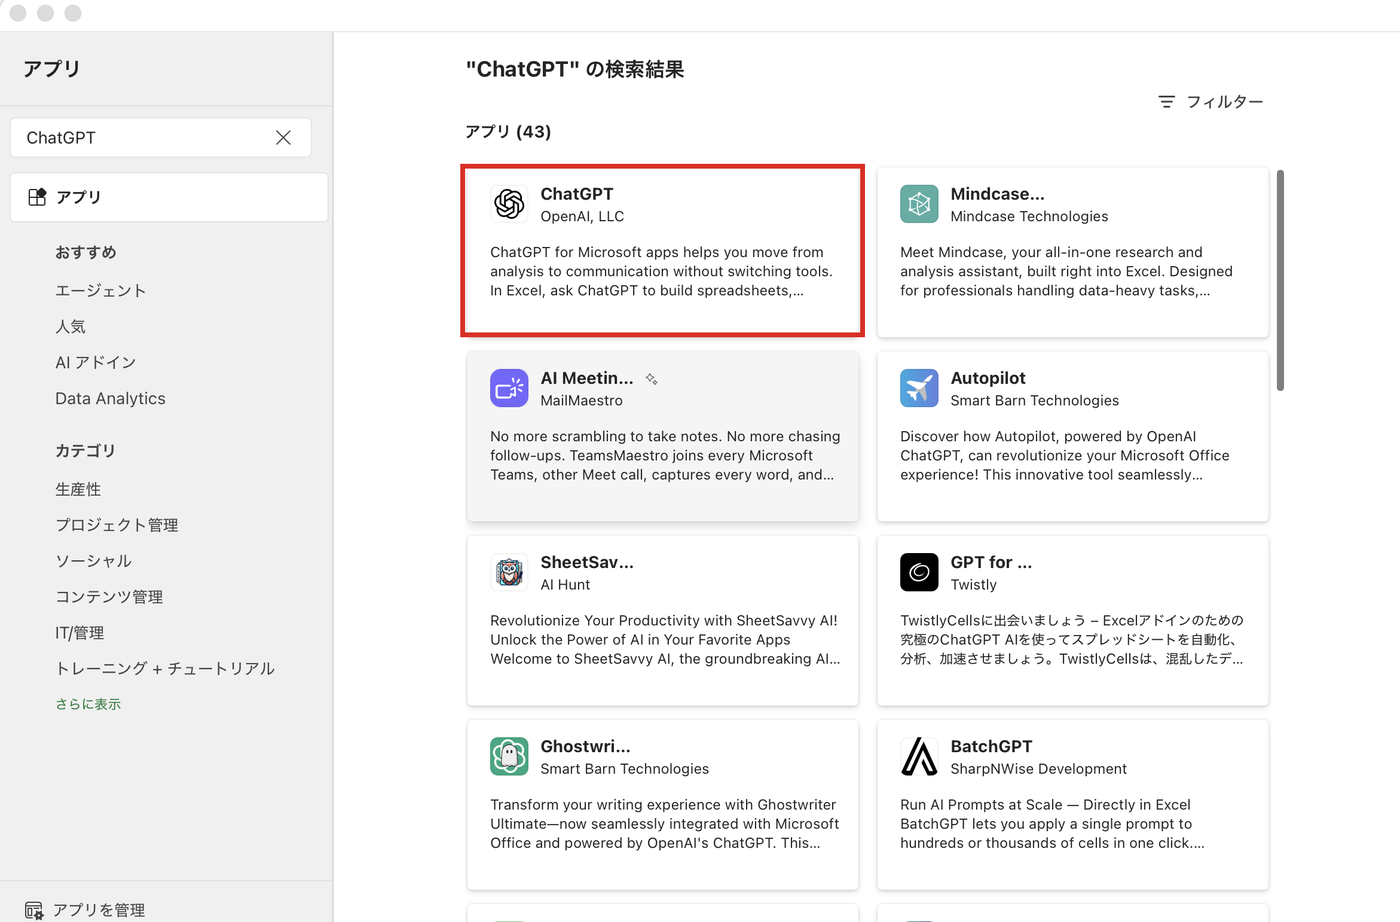Expand categories with さらに表示
This screenshot has width=1400, height=922.
click(x=88, y=704)
